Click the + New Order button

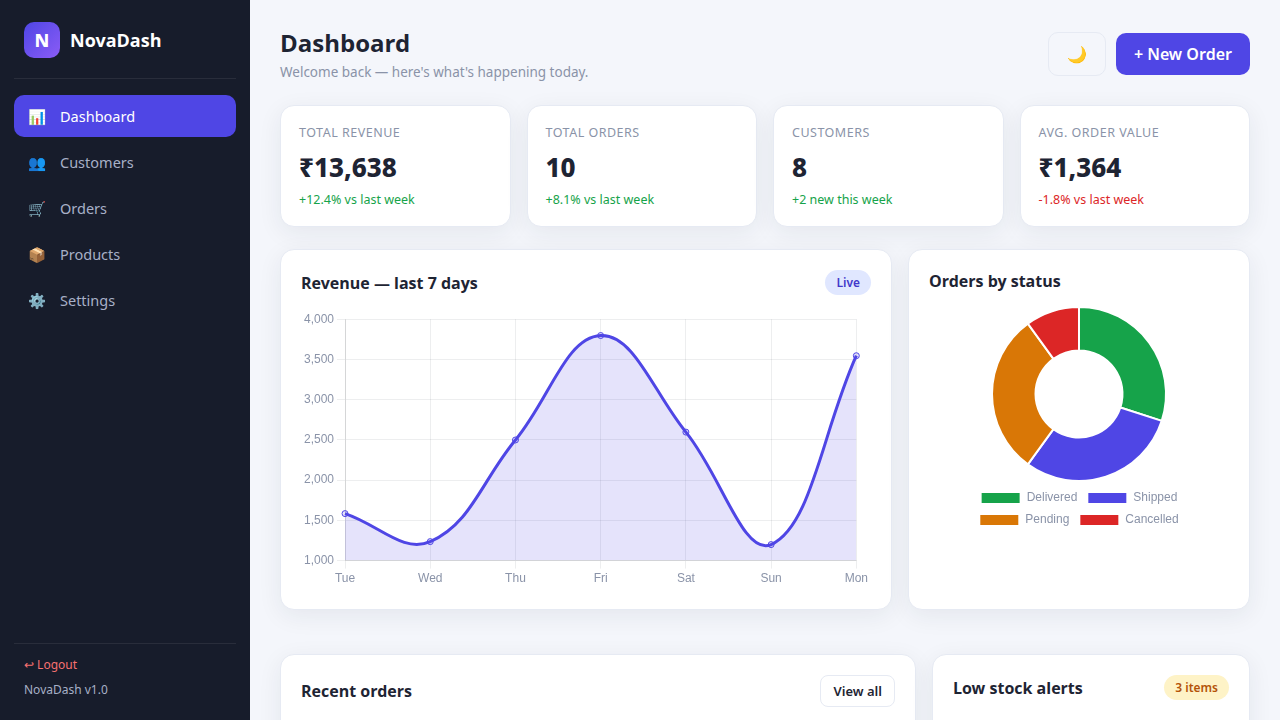(1183, 54)
